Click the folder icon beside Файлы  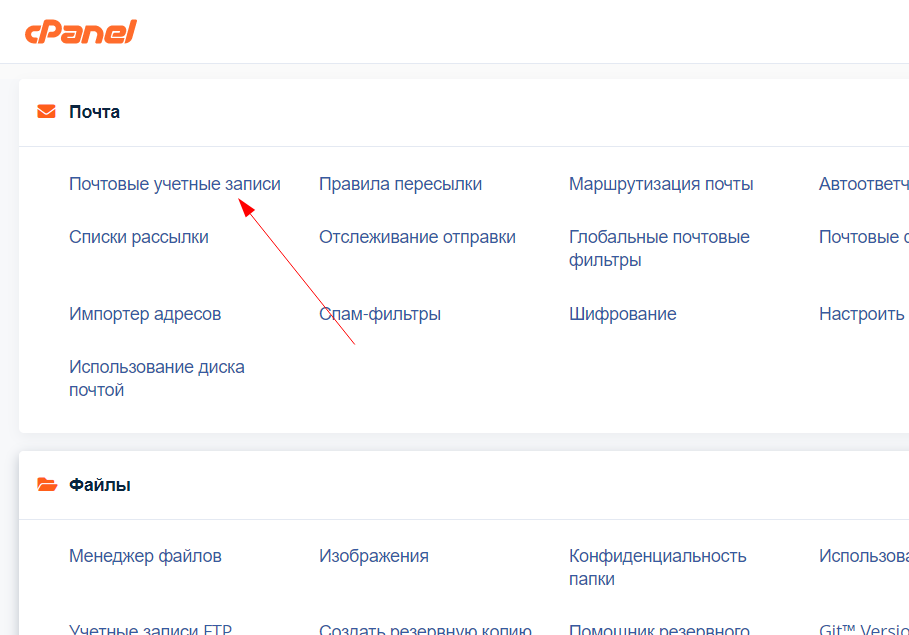(x=46, y=485)
